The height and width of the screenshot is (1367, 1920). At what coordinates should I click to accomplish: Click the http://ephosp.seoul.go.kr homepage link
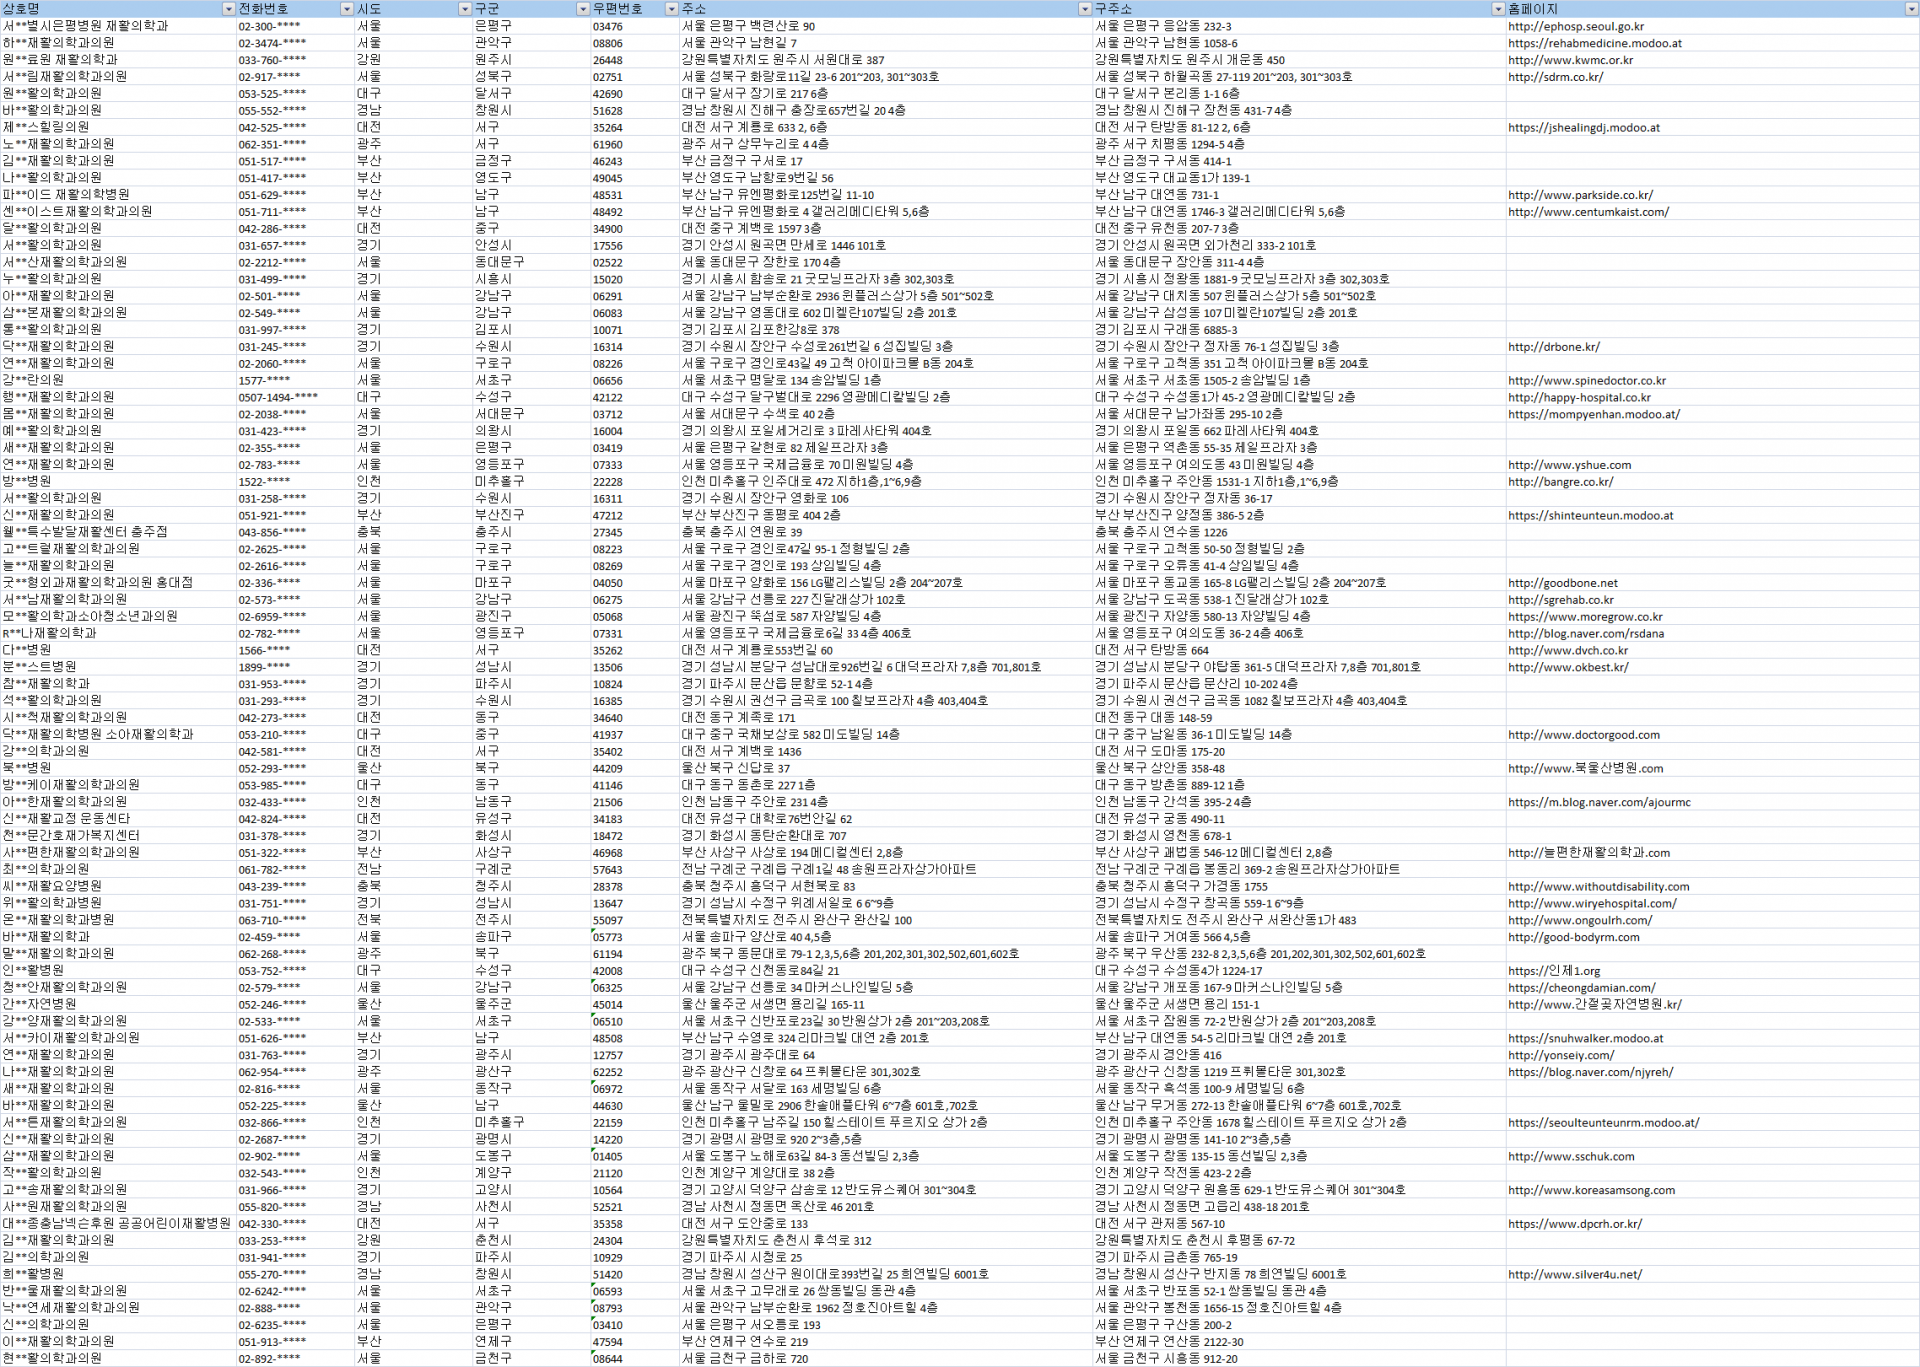point(1575,27)
